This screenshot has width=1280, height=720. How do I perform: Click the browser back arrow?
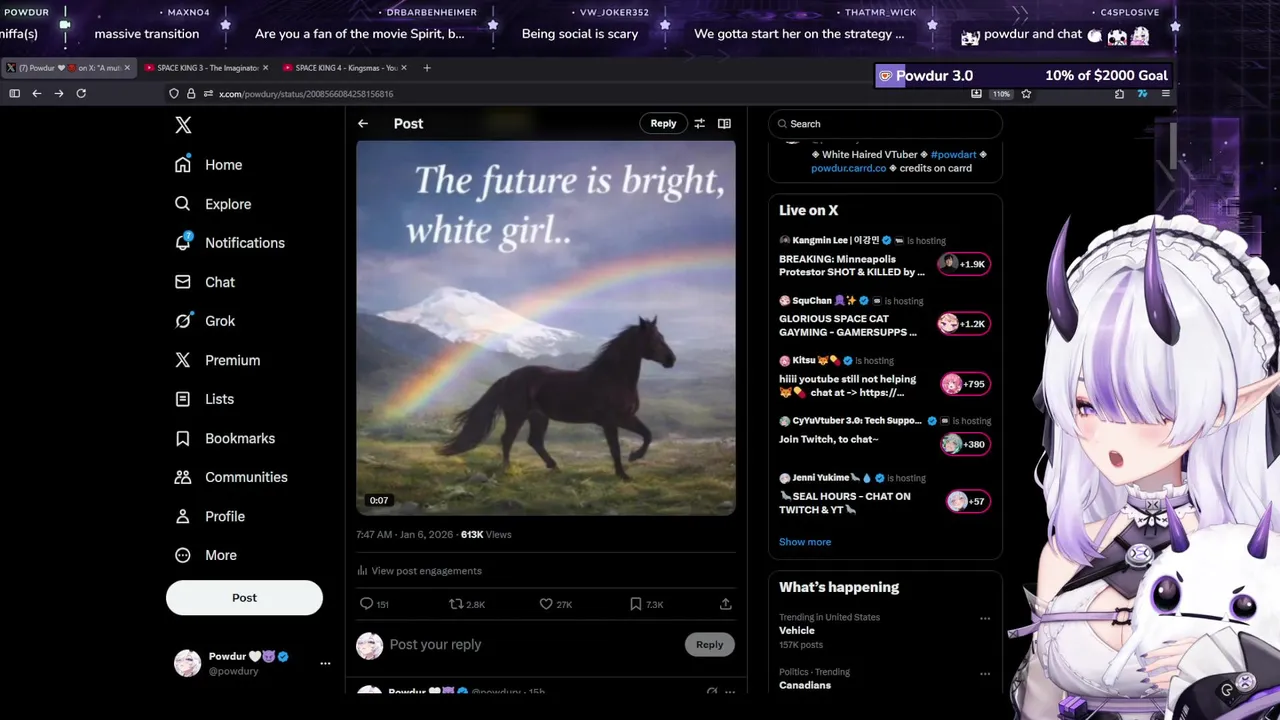37,94
